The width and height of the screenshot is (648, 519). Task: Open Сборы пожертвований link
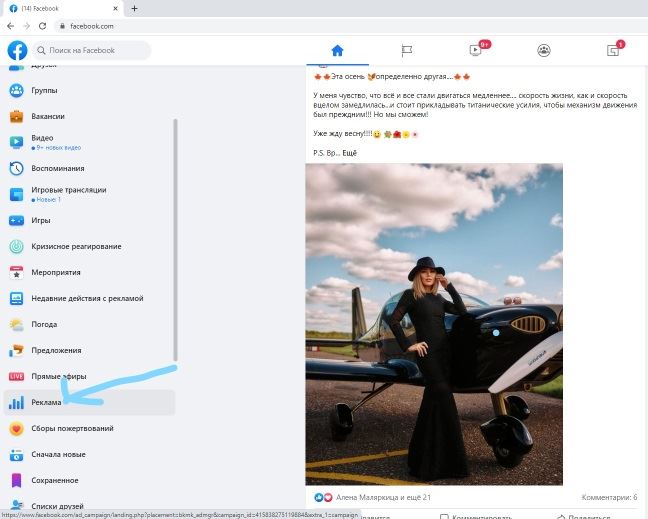pos(72,429)
